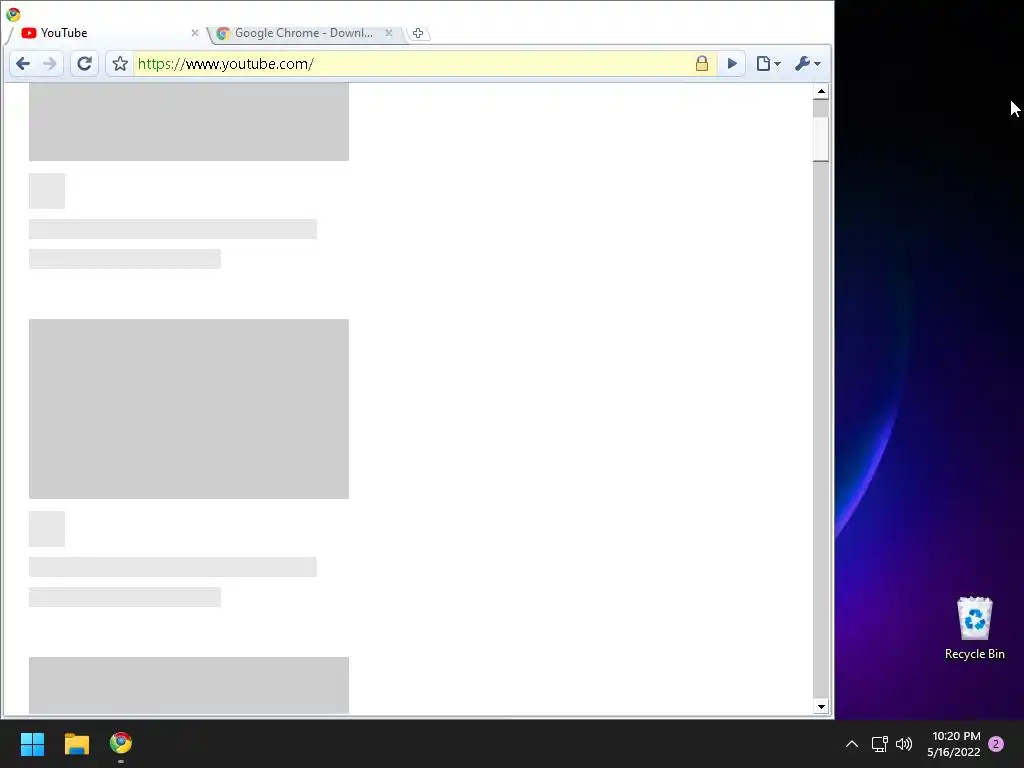Click the padlock security icon
Image resolution: width=1024 pixels, height=768 pixels.
pyautogui.click(x=702, y=63)
